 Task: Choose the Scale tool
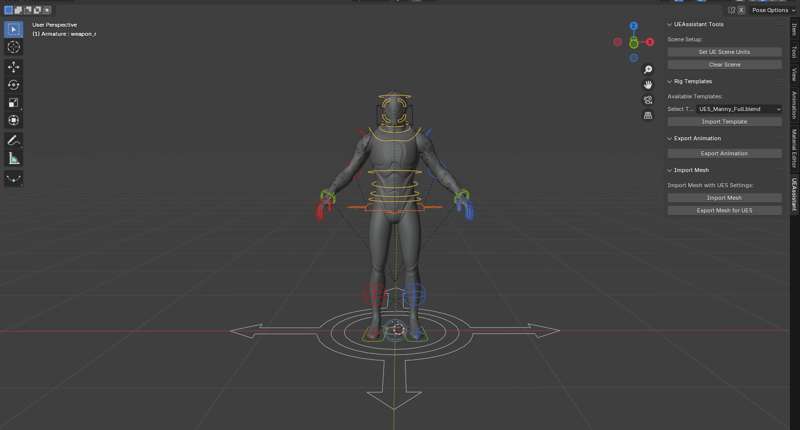(x=14, y=102)
